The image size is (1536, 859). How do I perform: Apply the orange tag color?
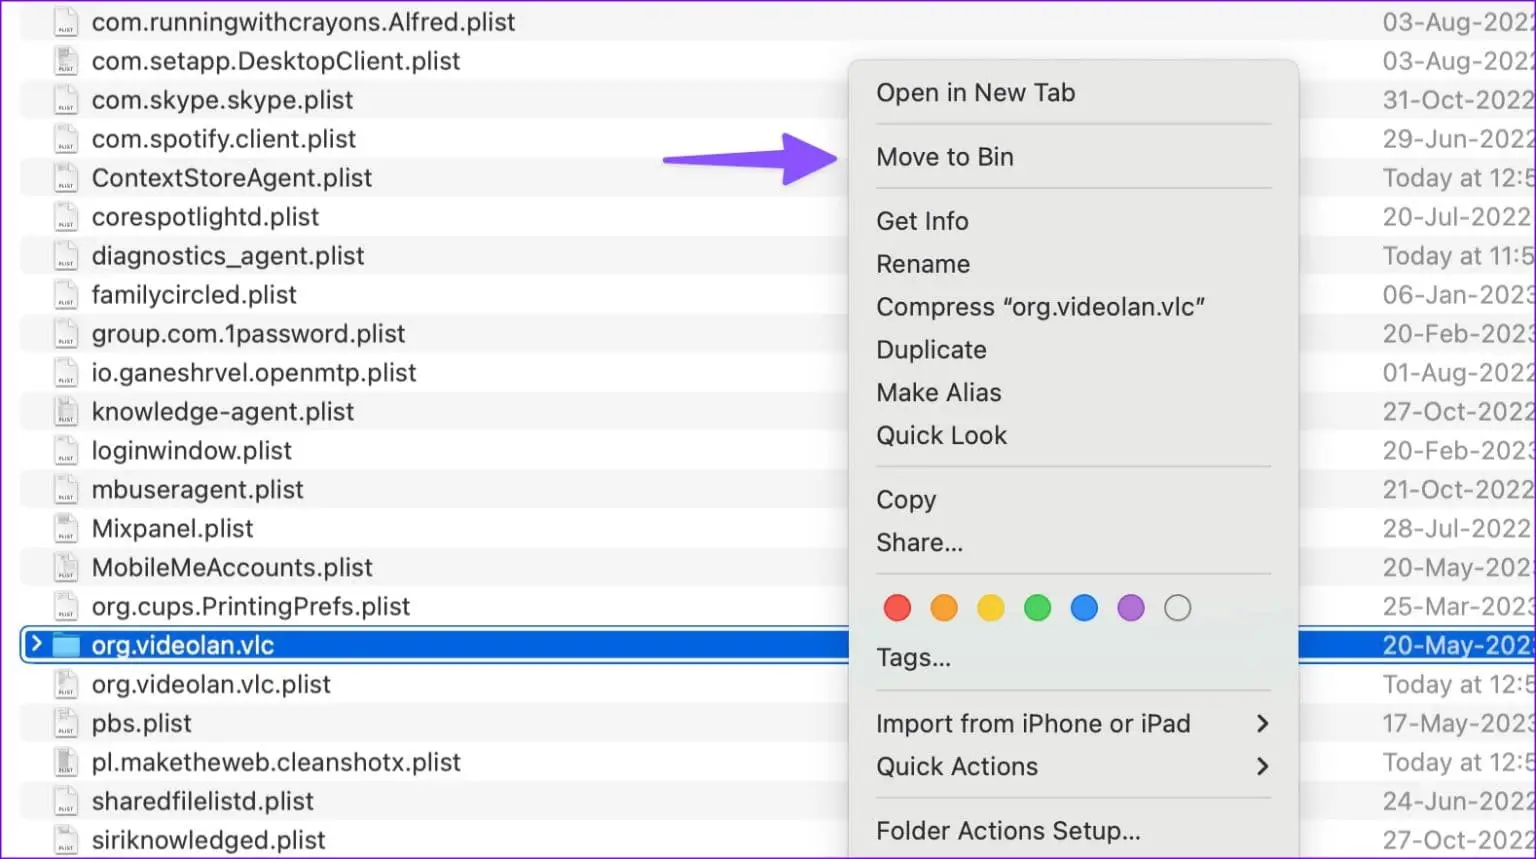944,608
